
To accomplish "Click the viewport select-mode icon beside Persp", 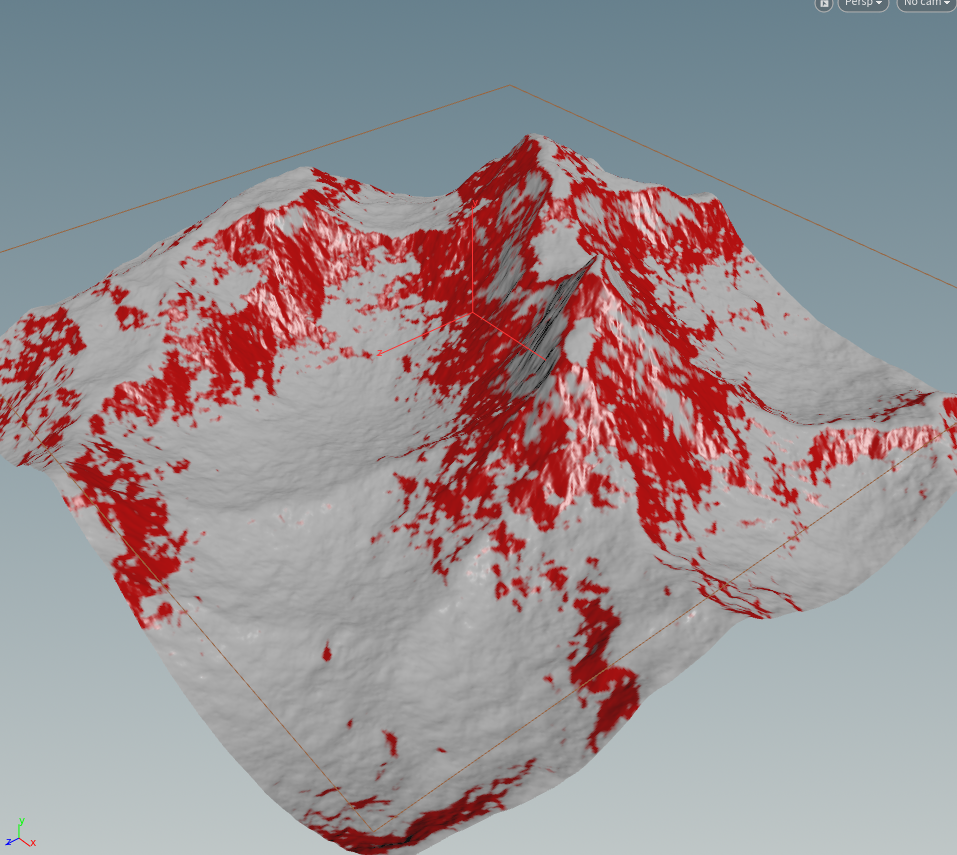I will 823,4.
